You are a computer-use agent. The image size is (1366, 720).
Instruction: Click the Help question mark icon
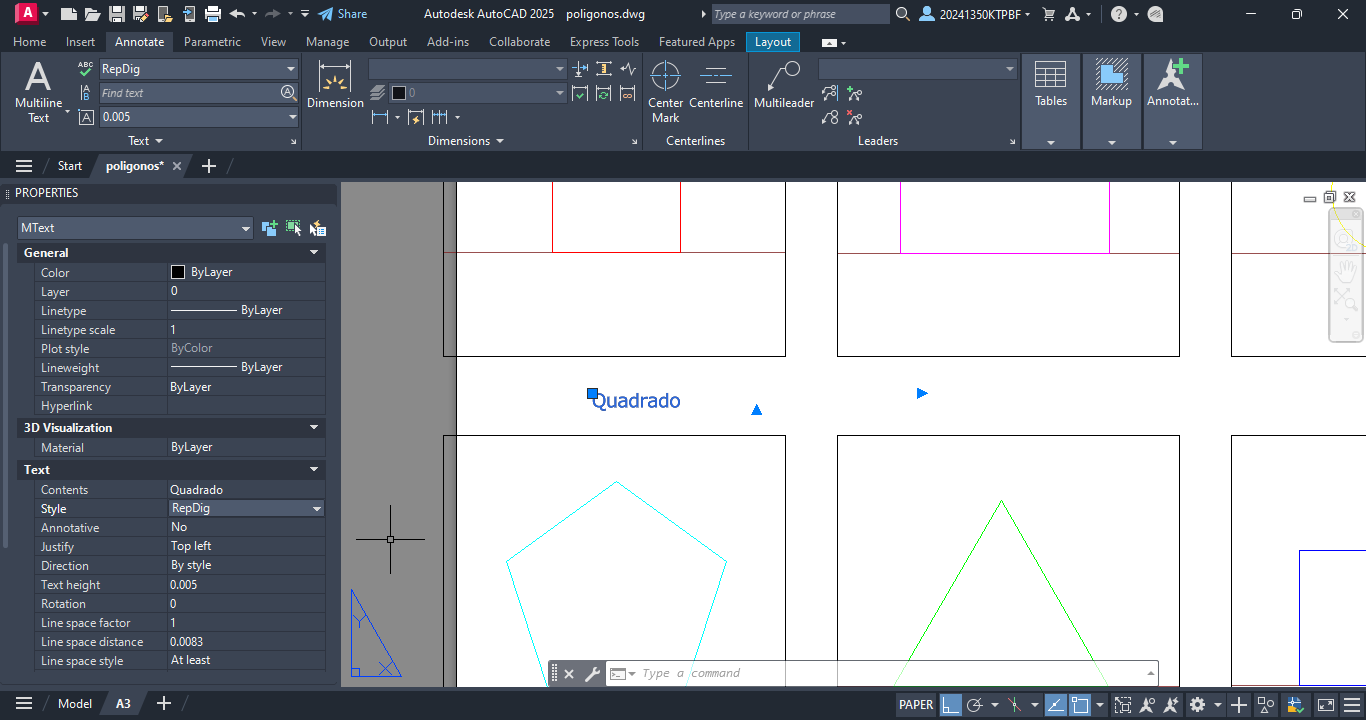(x=1118, y=14)
